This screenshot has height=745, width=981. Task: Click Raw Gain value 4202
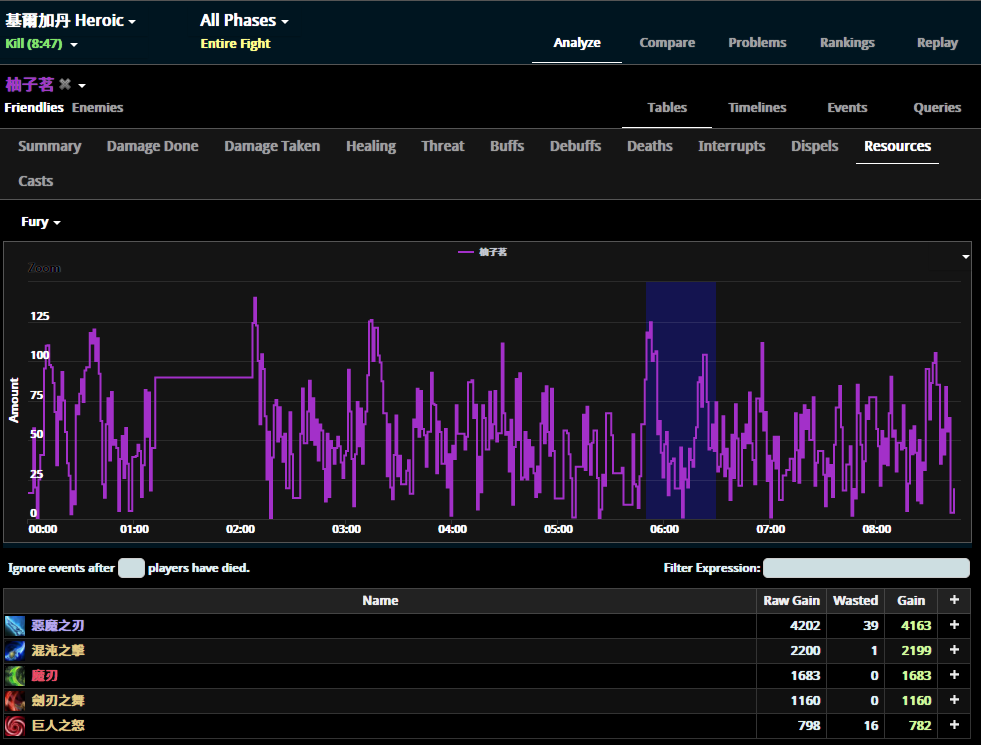point(805,626)
